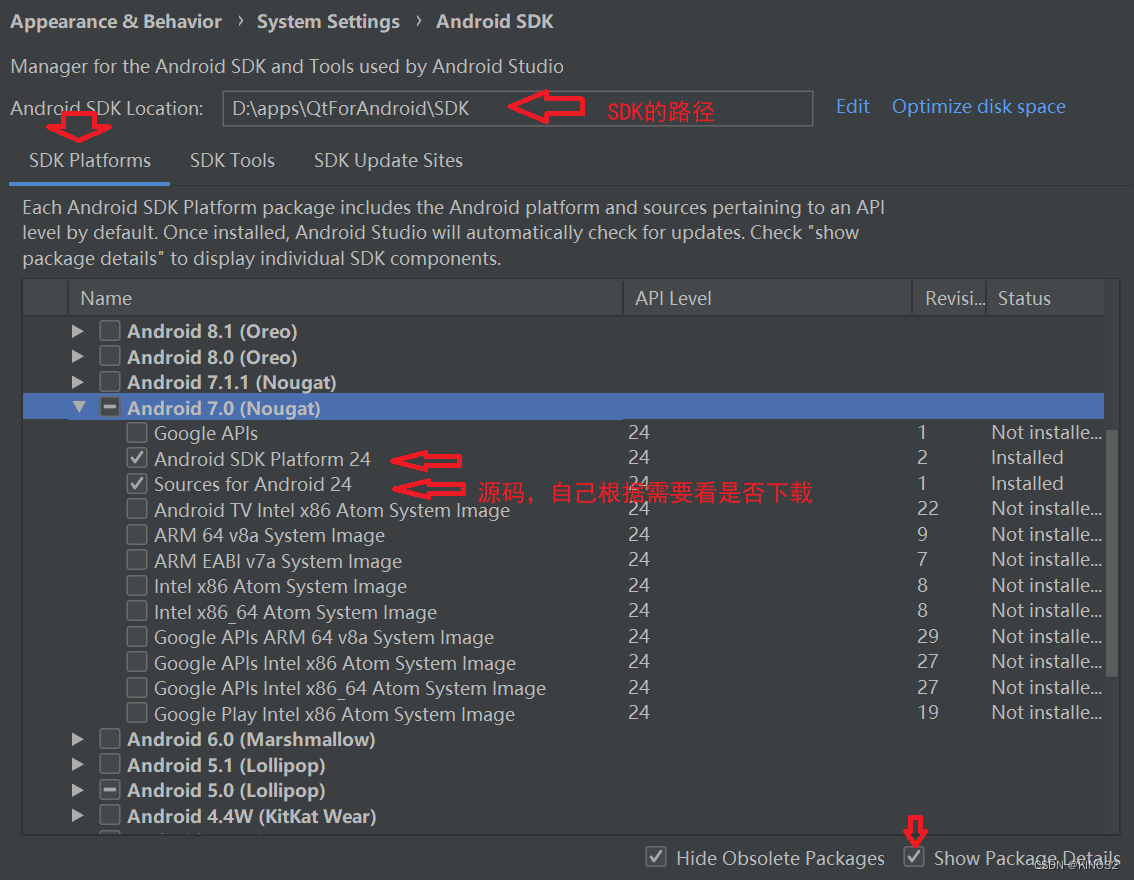Toggle Android 5.0 (Lollipop) partial checkbox

[x=110, y=790]
